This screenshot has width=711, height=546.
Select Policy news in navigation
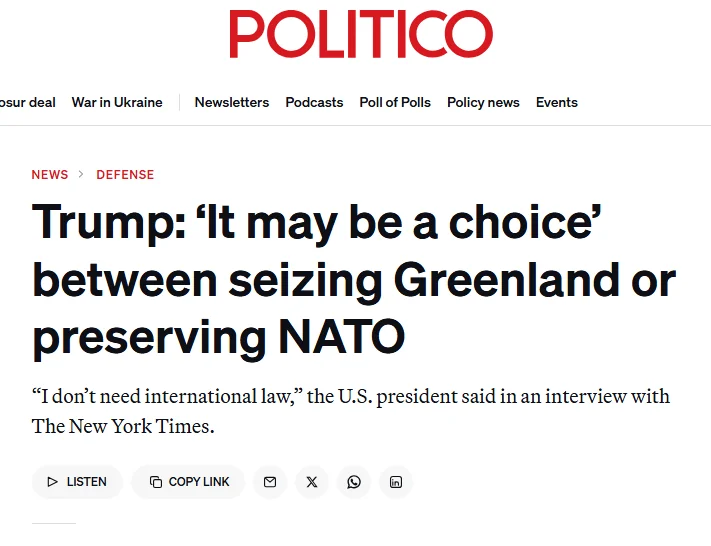(483, 102)
